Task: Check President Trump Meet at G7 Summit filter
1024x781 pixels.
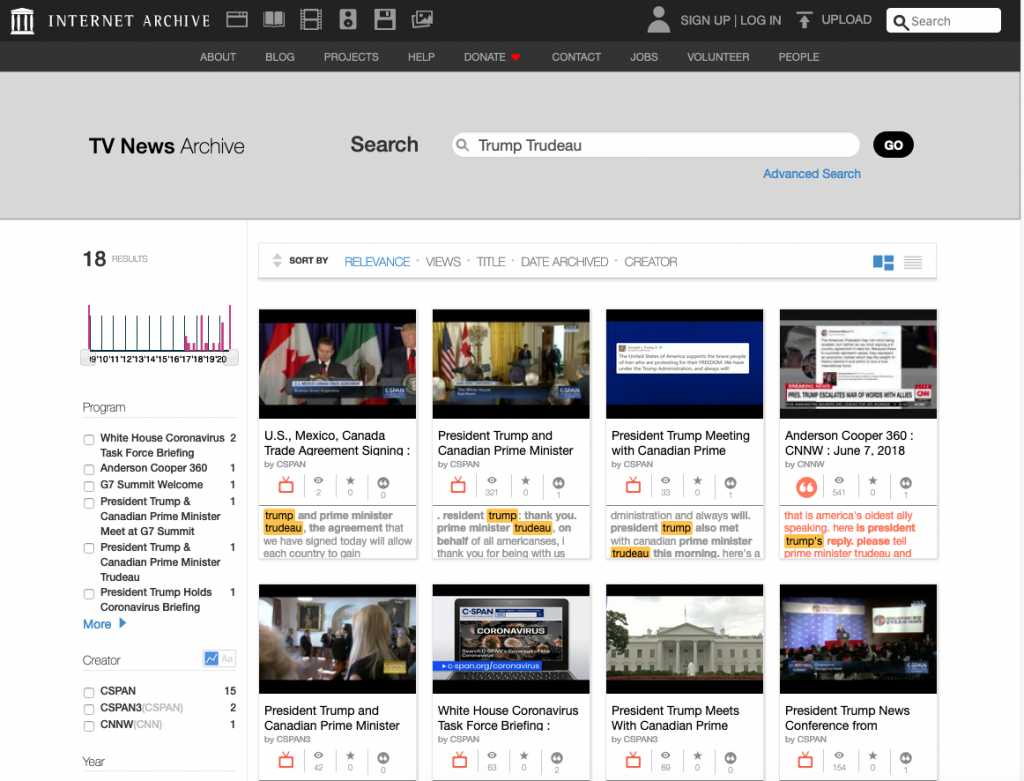Action: (x=89, y=503)
